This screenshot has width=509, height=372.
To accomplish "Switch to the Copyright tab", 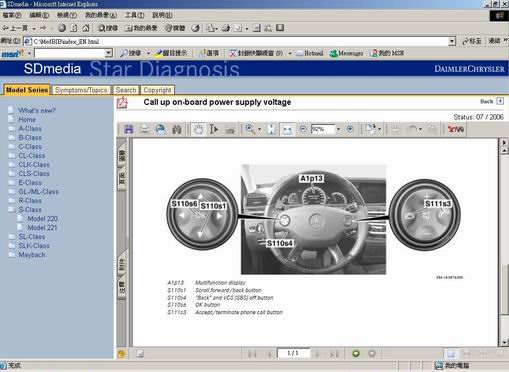I will click(157, 90).
